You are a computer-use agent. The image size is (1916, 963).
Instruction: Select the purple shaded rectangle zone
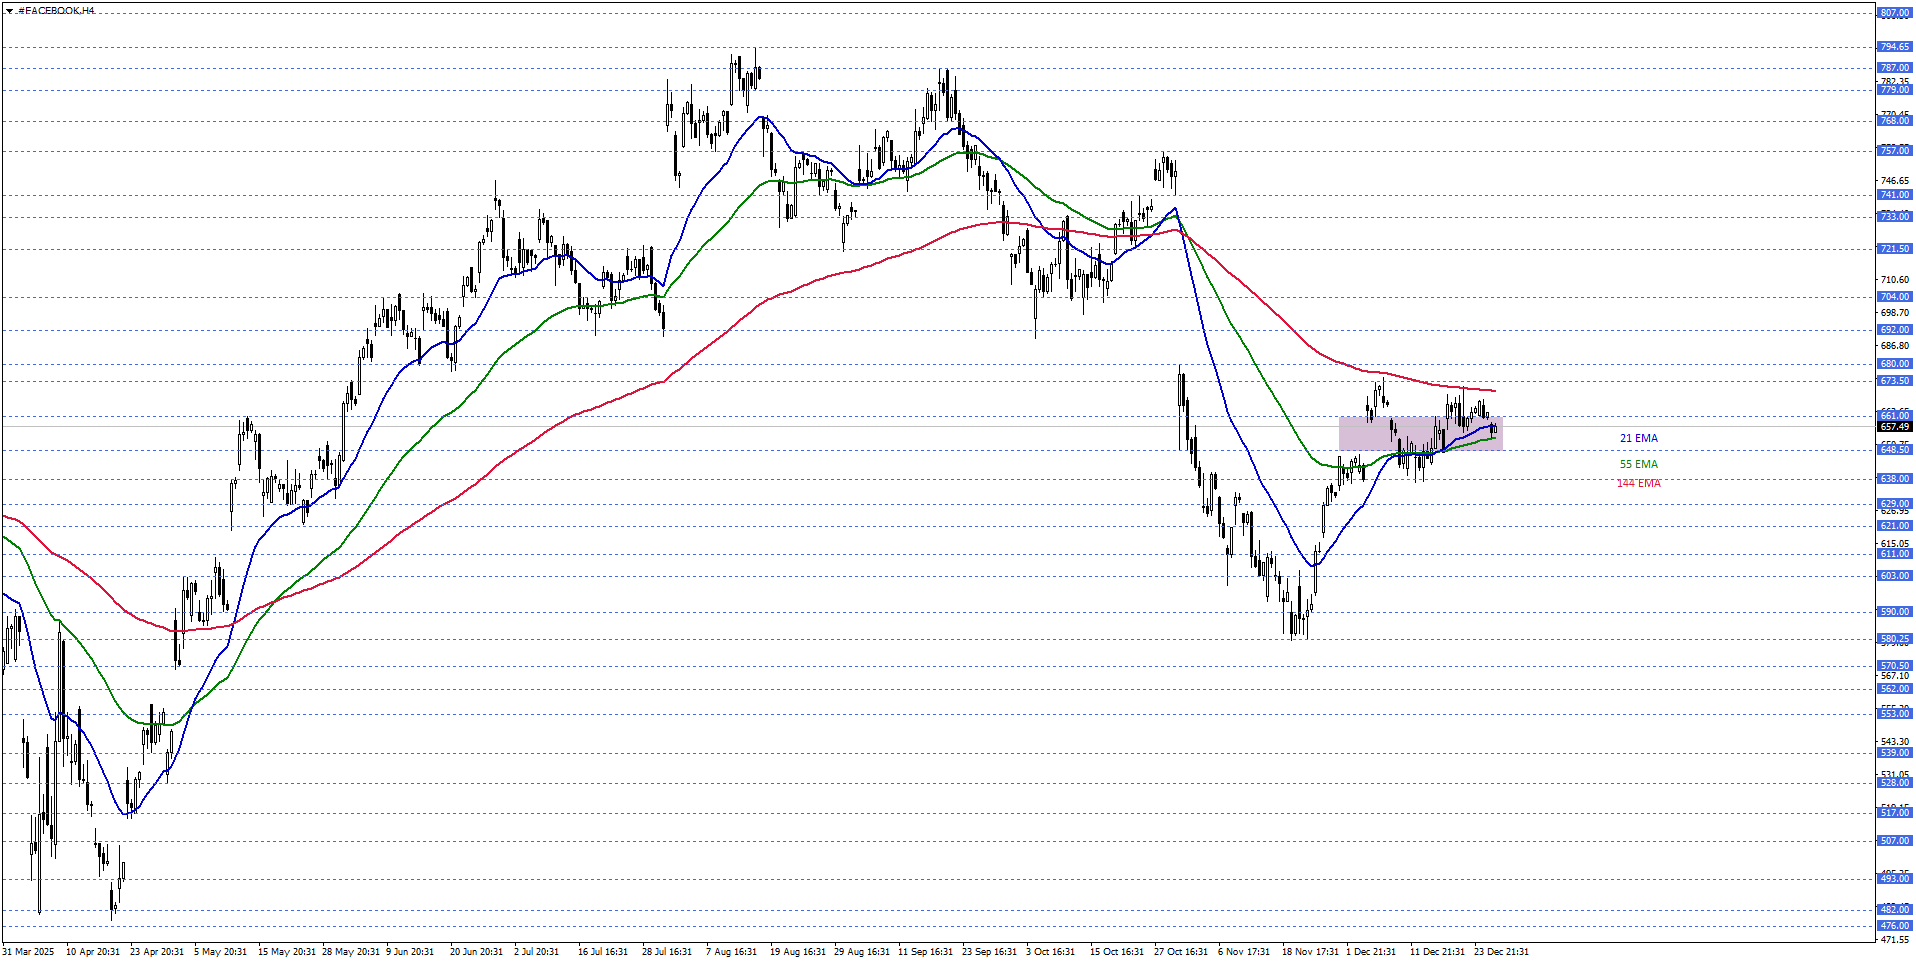click(x=1419, y=433)
